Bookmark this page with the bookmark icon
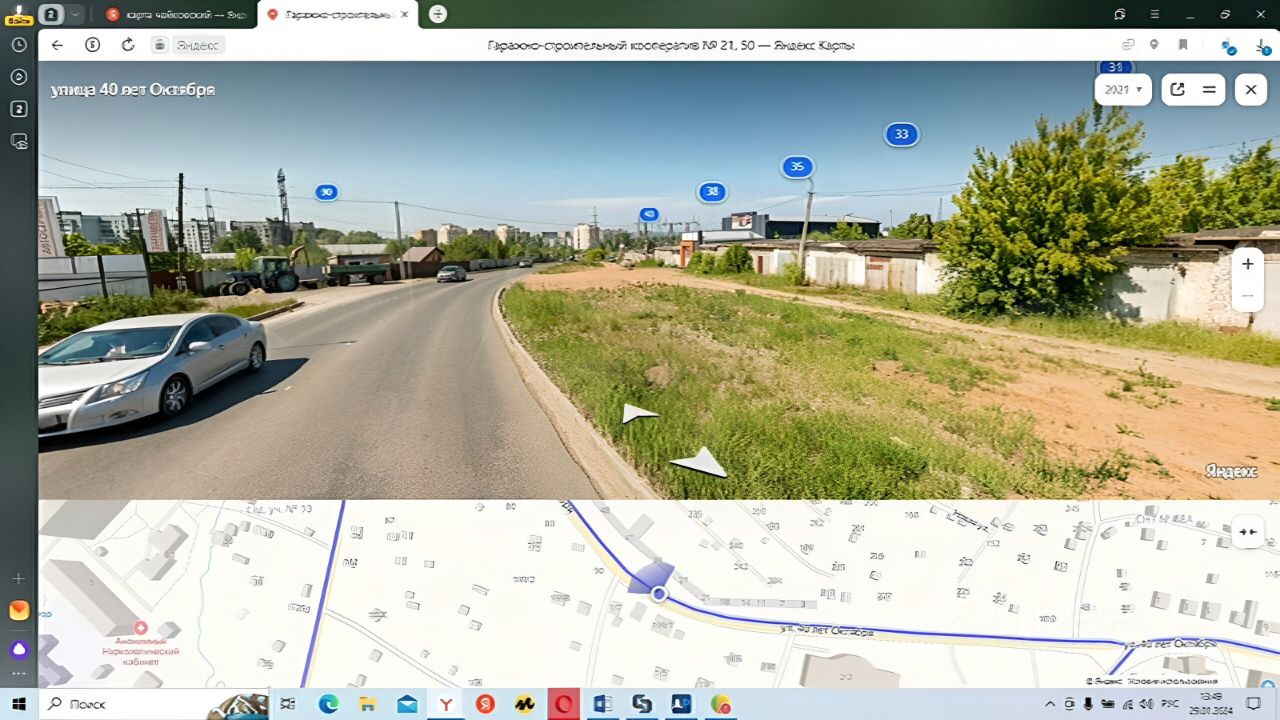 pyautogui.click(x=1183, y=45)
